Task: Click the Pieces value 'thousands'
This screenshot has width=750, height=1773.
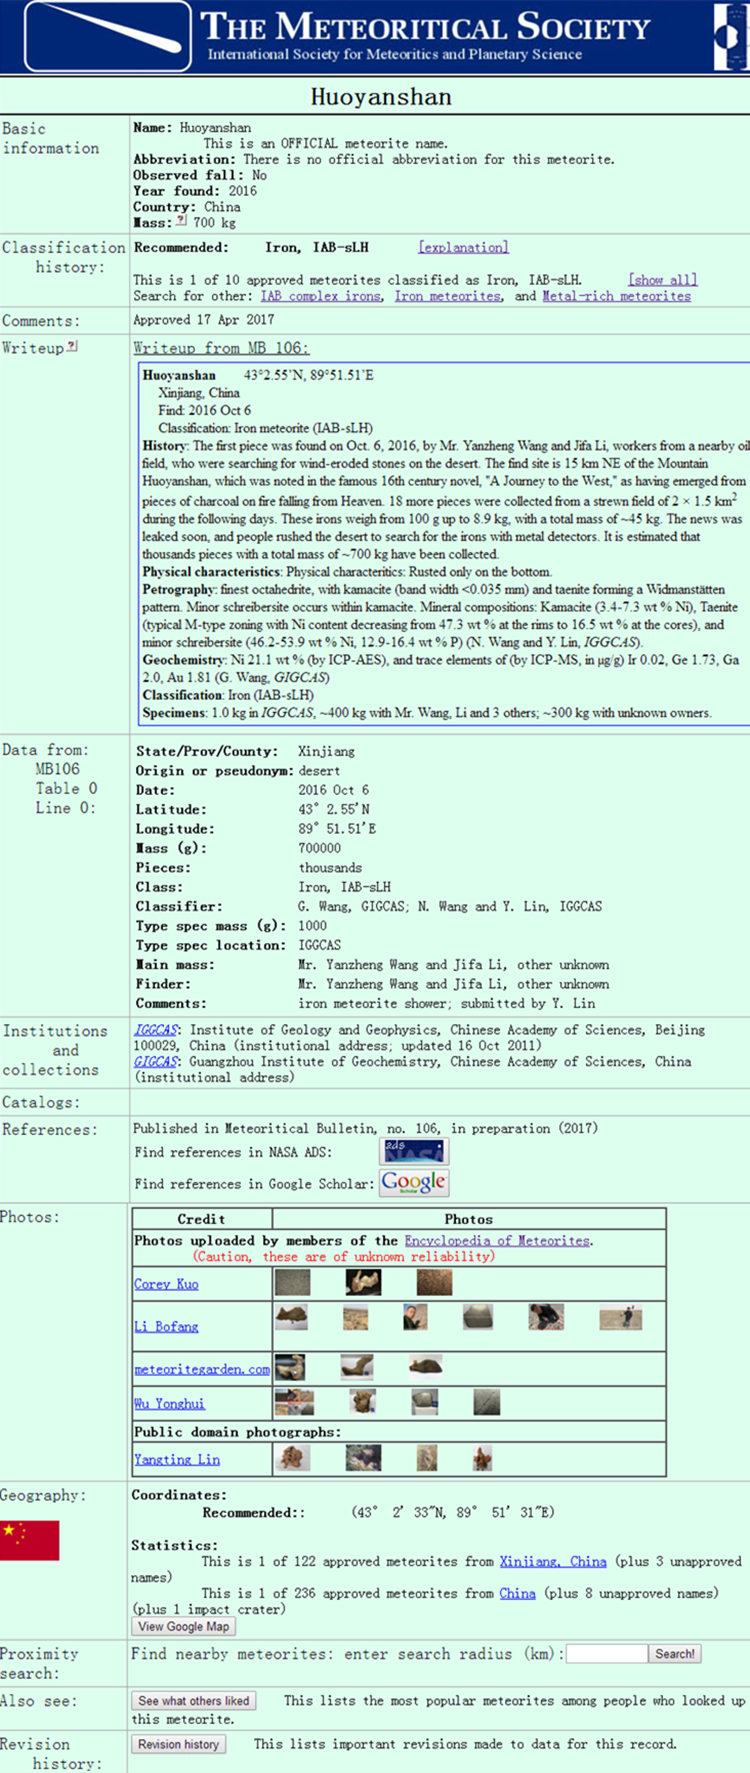Action: [330, 868]
